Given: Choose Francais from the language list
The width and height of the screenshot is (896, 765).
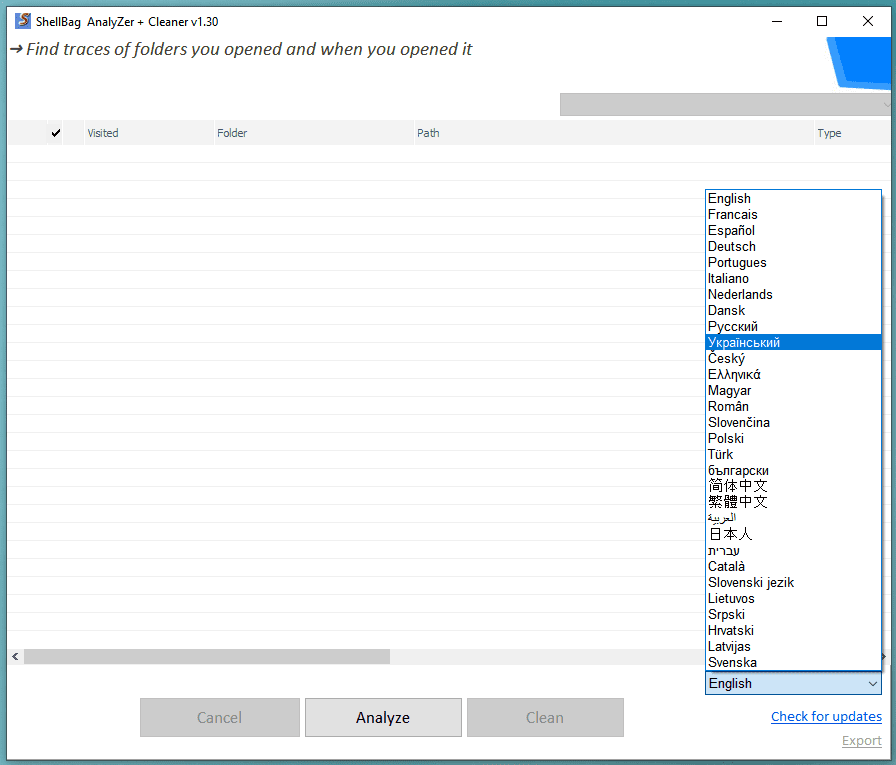Looking at the screenshot, I should (793, 214).
